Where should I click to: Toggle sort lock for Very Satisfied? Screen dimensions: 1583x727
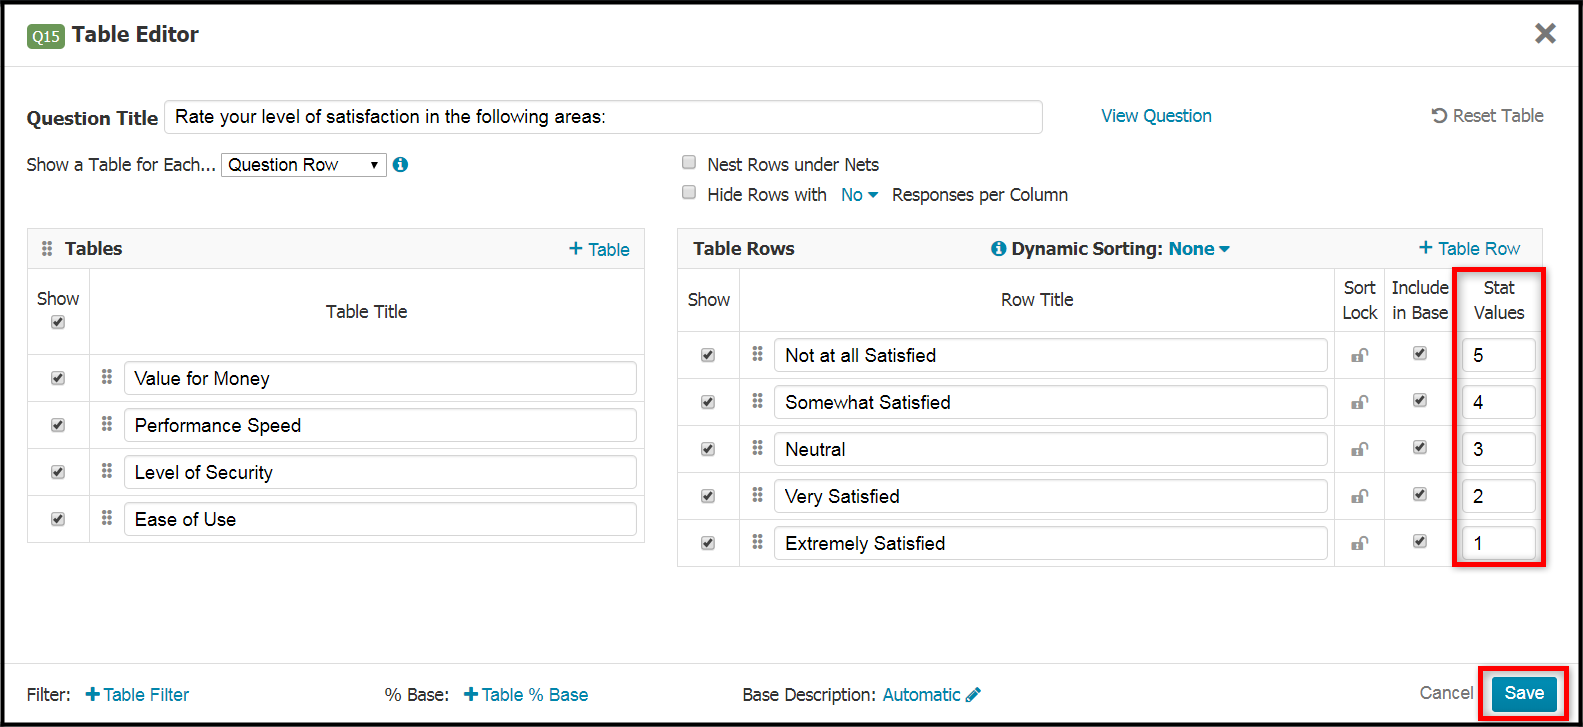1359,496
